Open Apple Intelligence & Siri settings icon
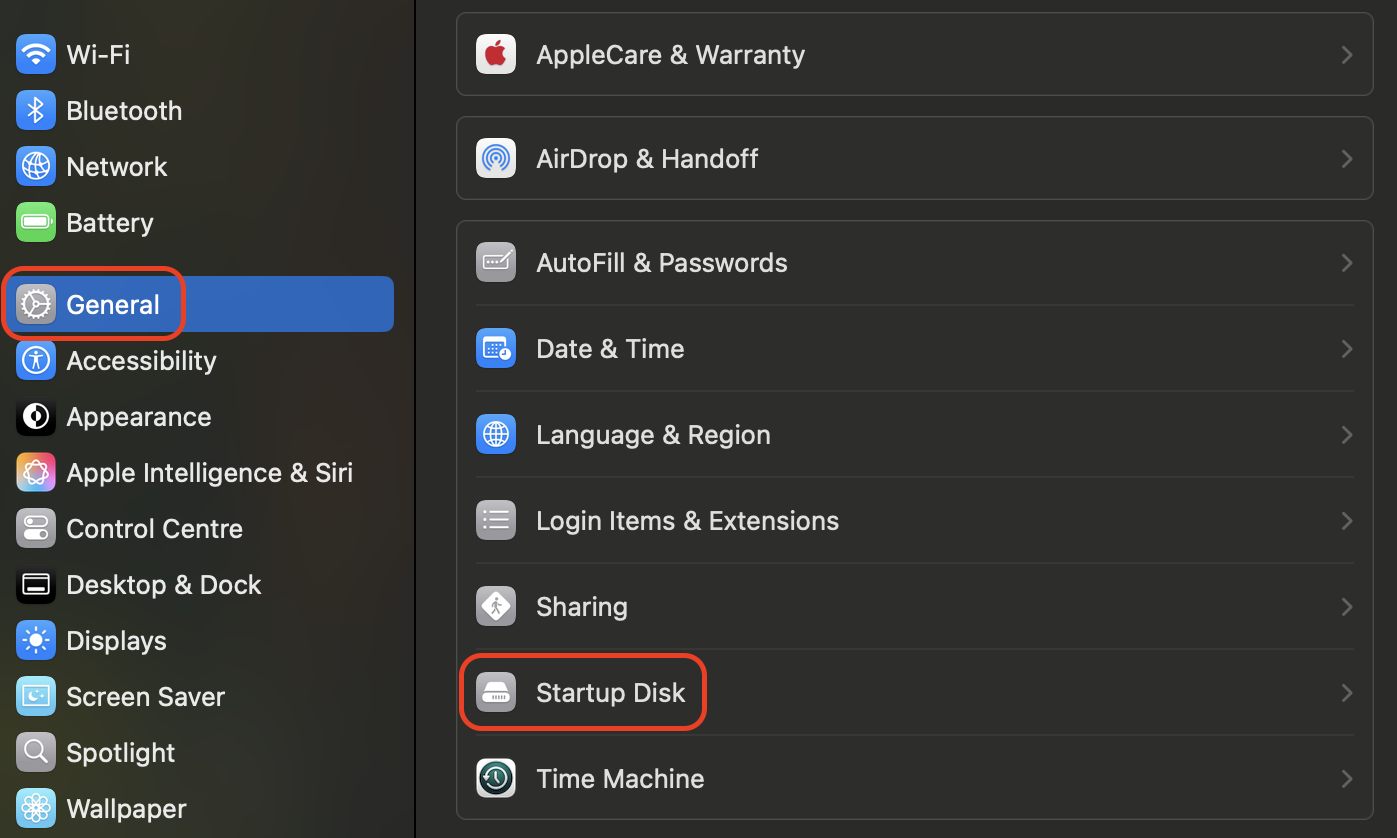The image size is (1397, 838). [x=35, y=472]
